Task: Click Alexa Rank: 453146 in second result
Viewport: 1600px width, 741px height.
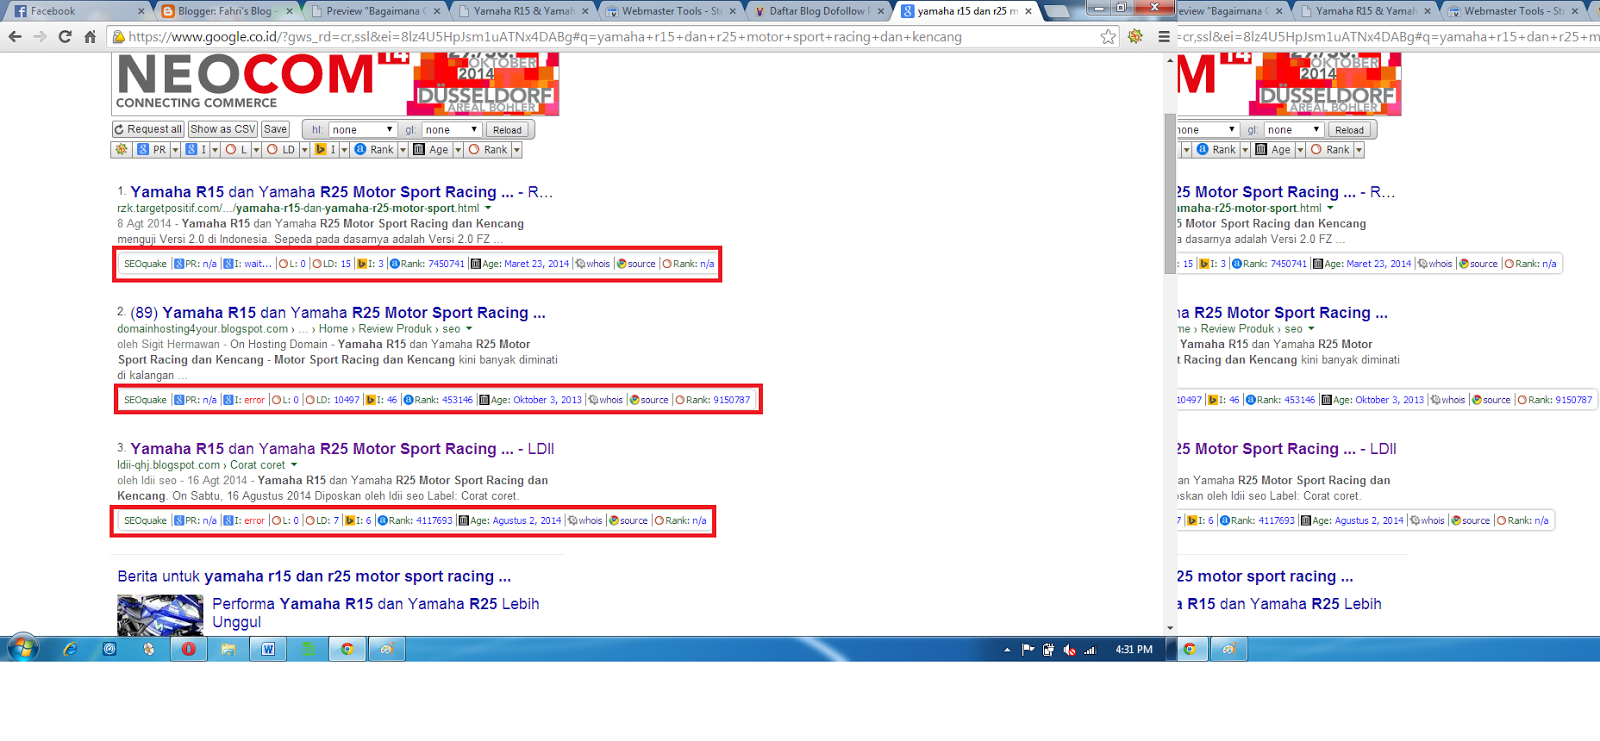Action: pos(438,400)
